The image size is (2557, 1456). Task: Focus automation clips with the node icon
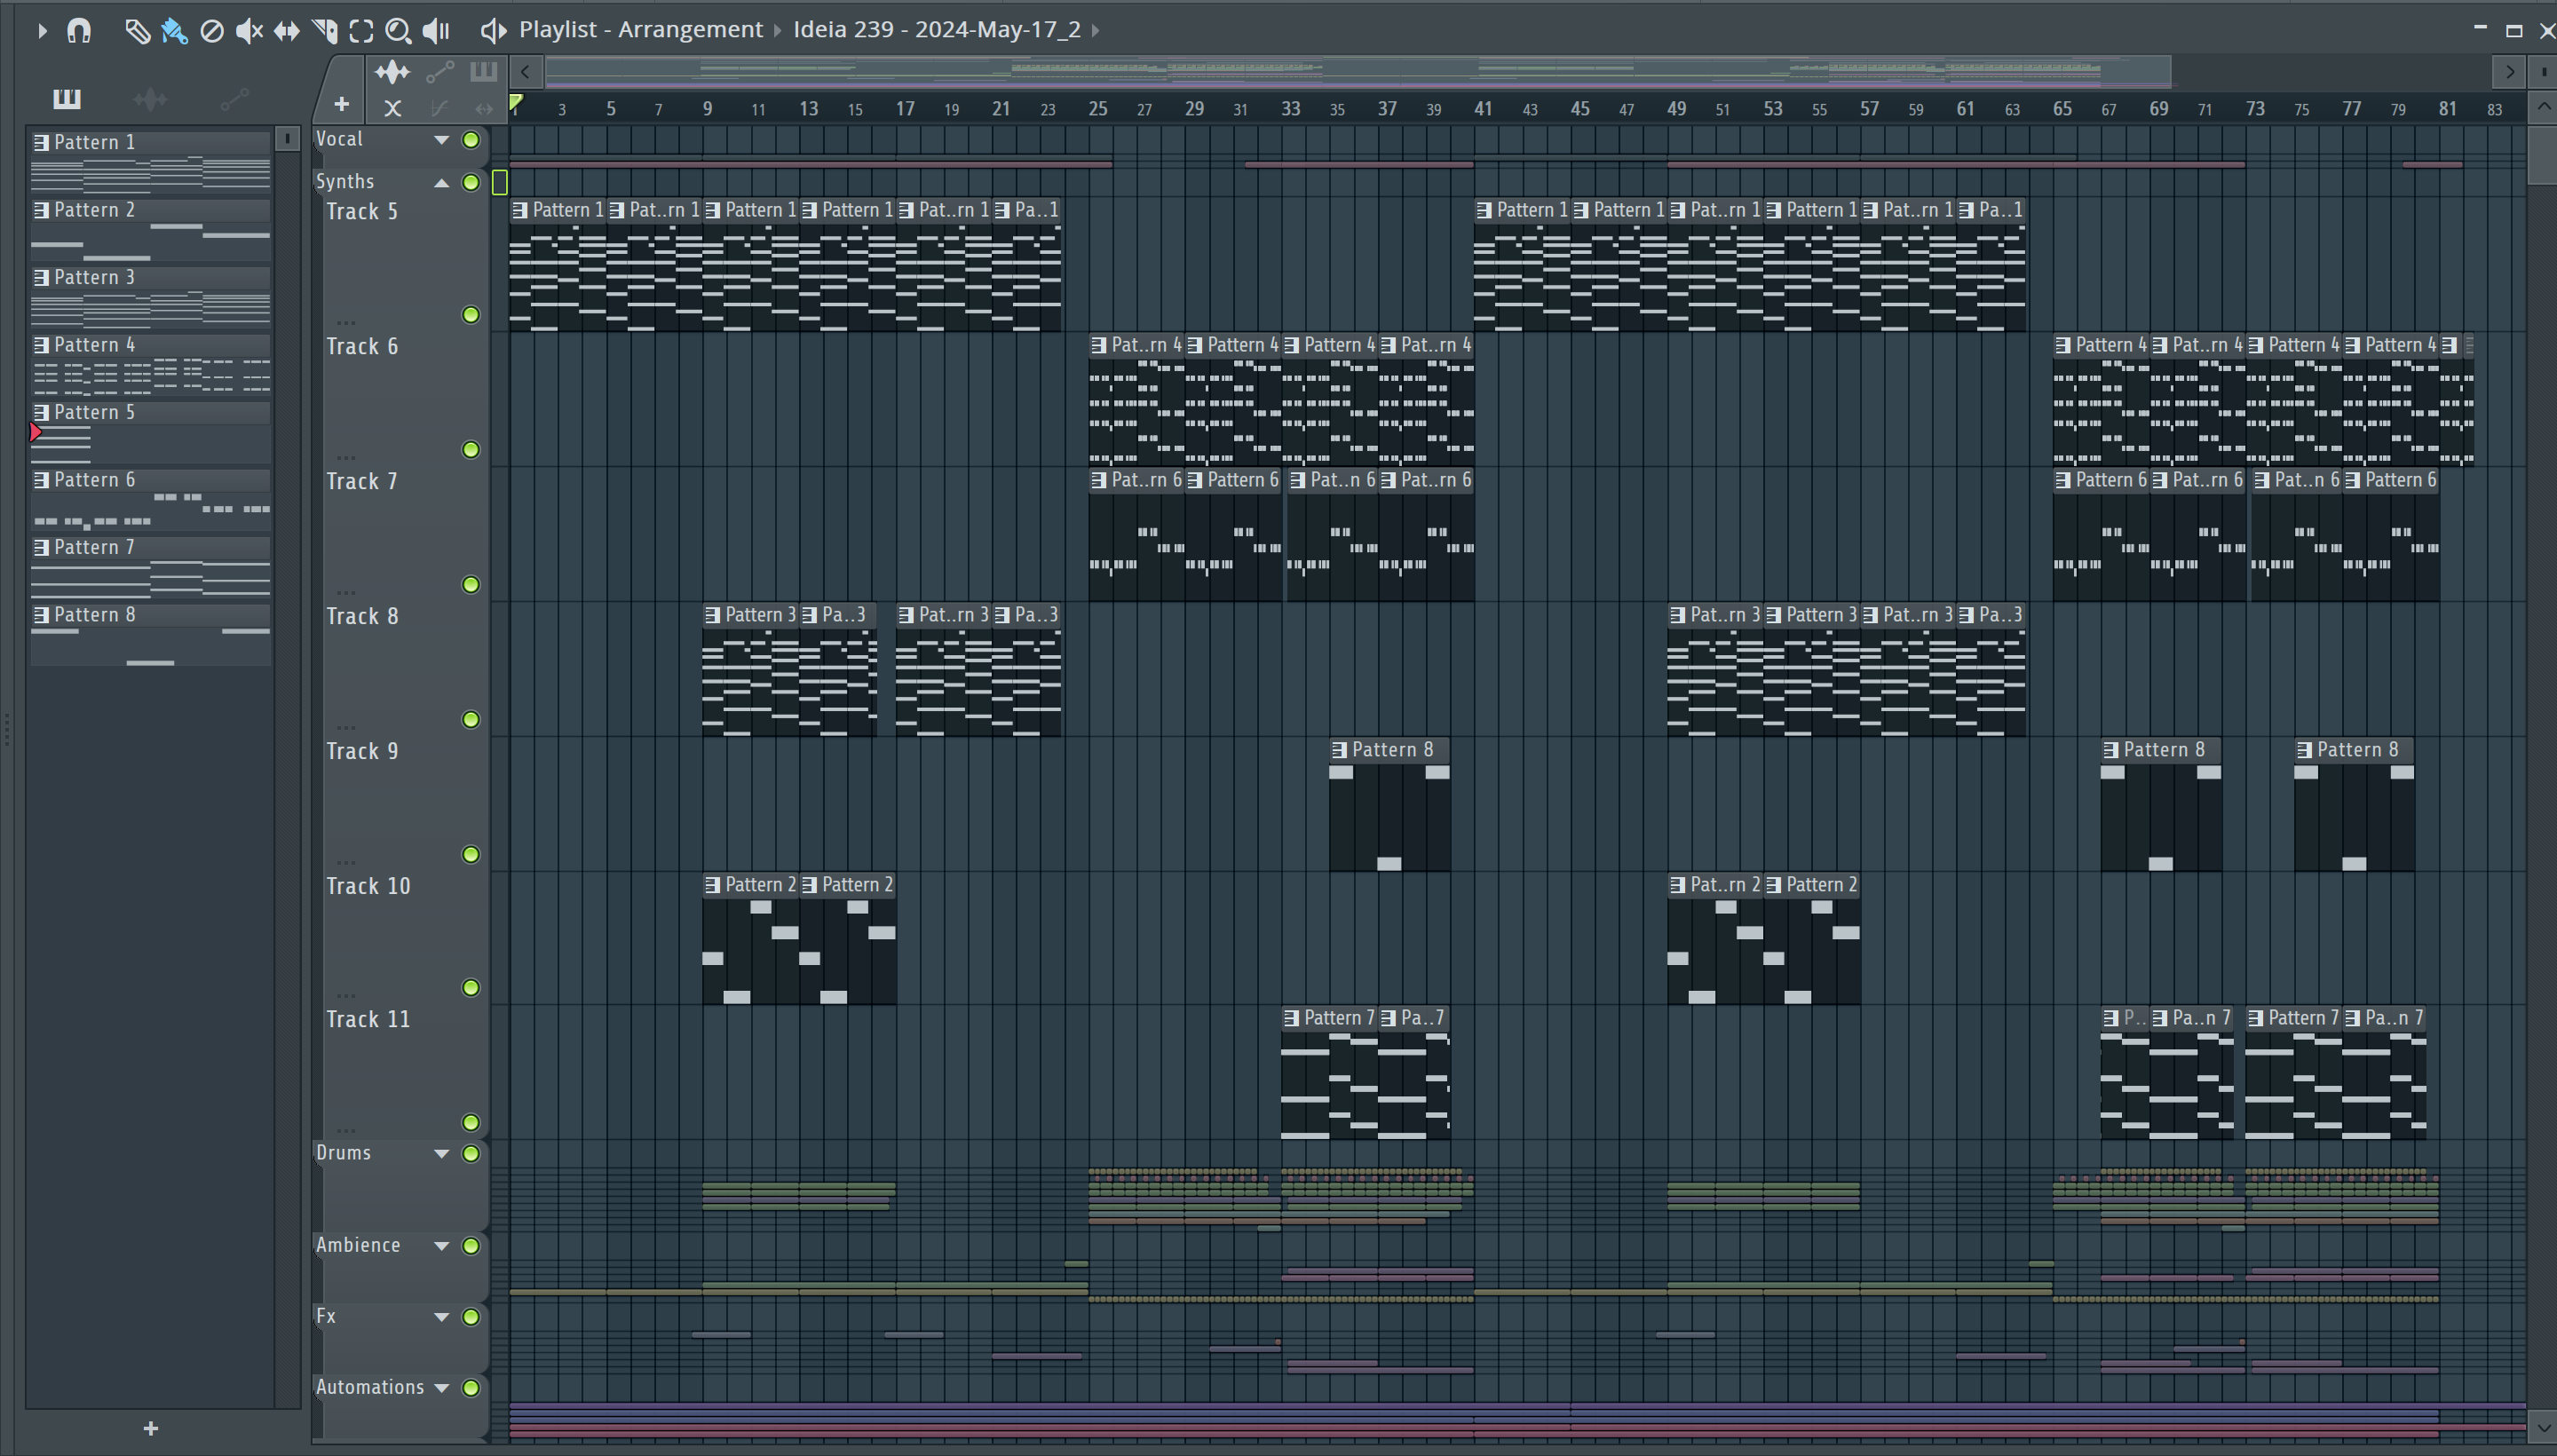click(x=440, y=72)
